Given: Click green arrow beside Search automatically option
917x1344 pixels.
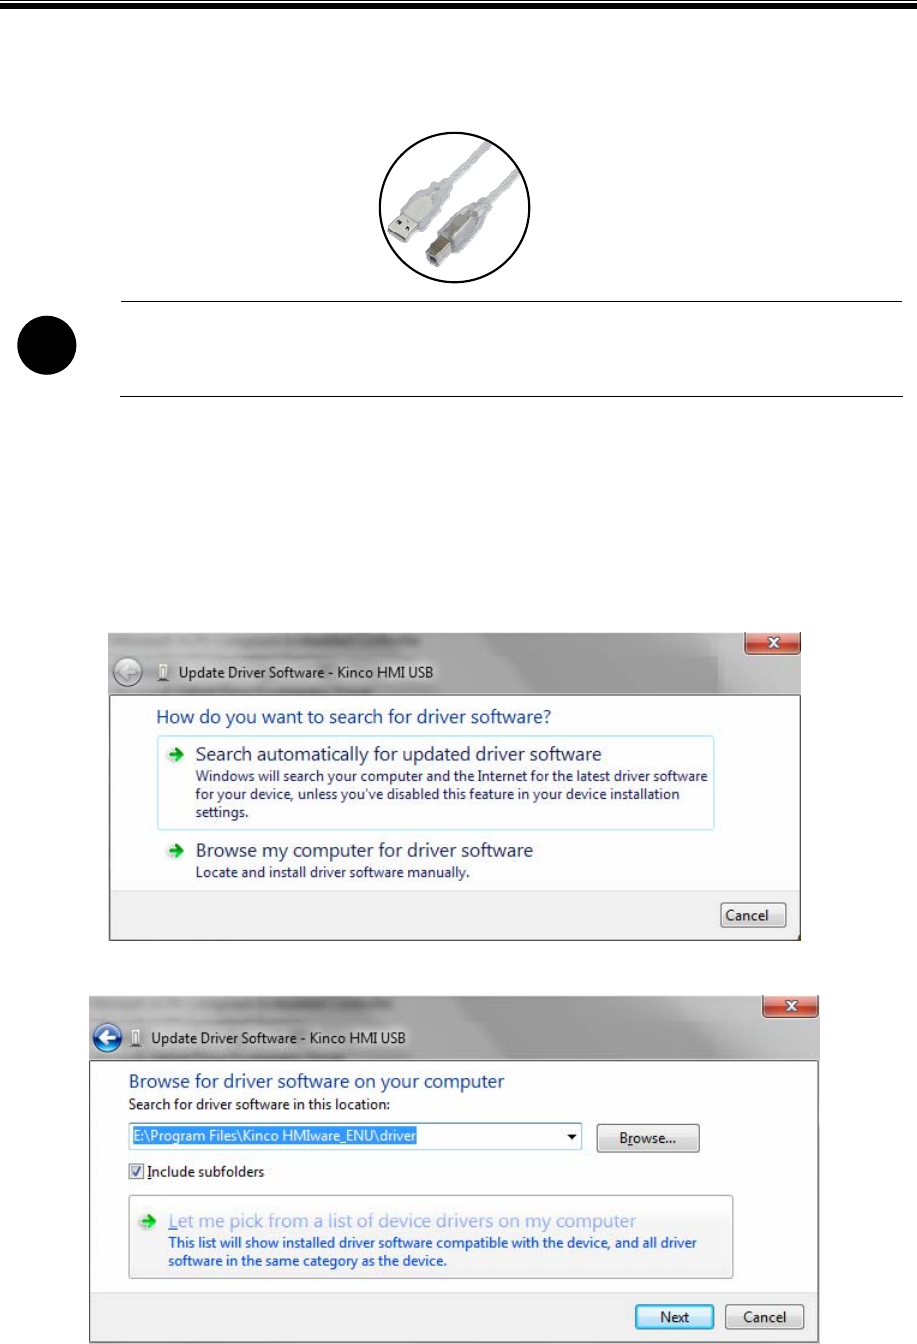Looking at the screenshot, I should 177,755.
